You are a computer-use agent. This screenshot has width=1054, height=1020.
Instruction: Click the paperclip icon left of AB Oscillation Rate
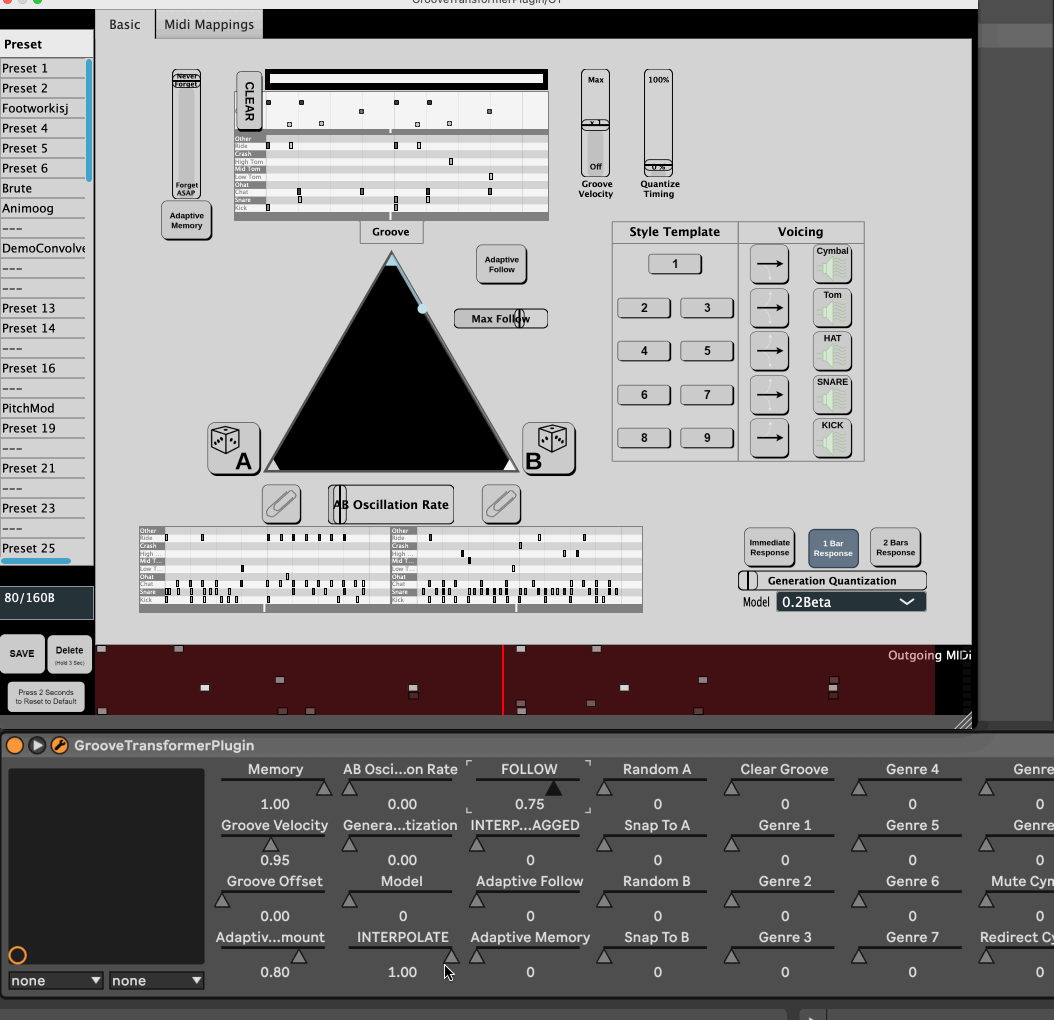(281, 504)
